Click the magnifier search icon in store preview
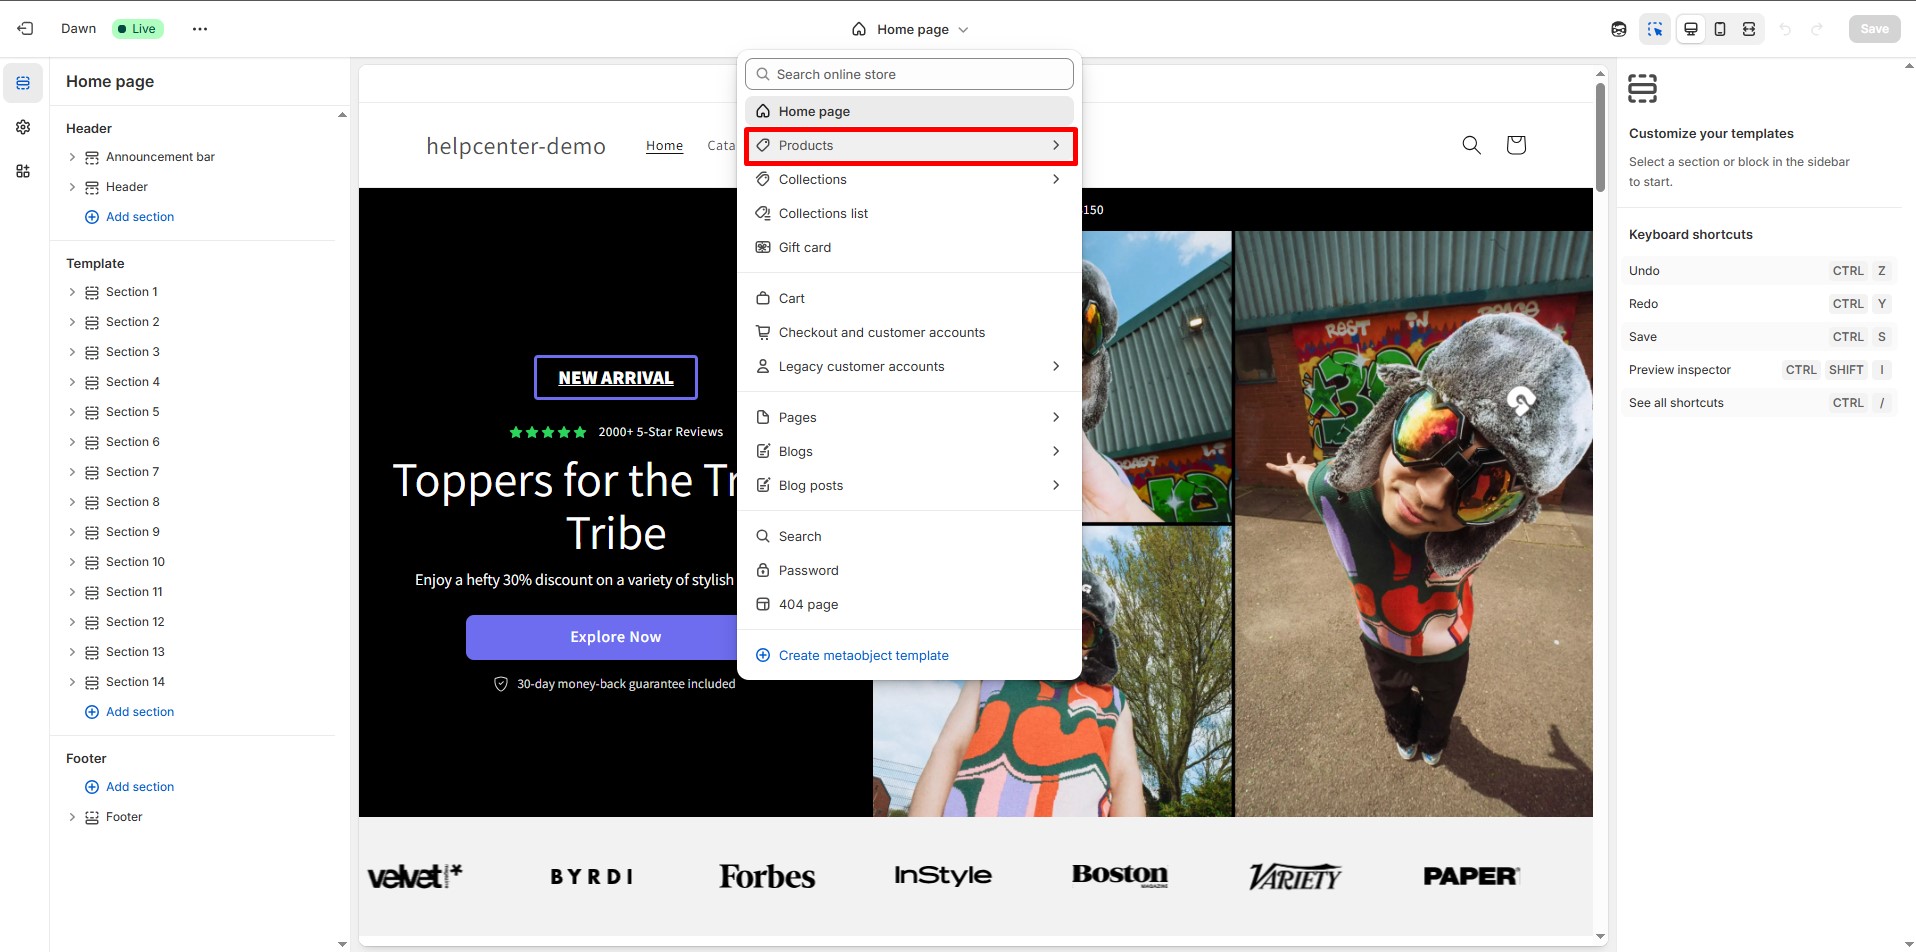Viewport: 1916px width, 952px height. point(1472,145)
